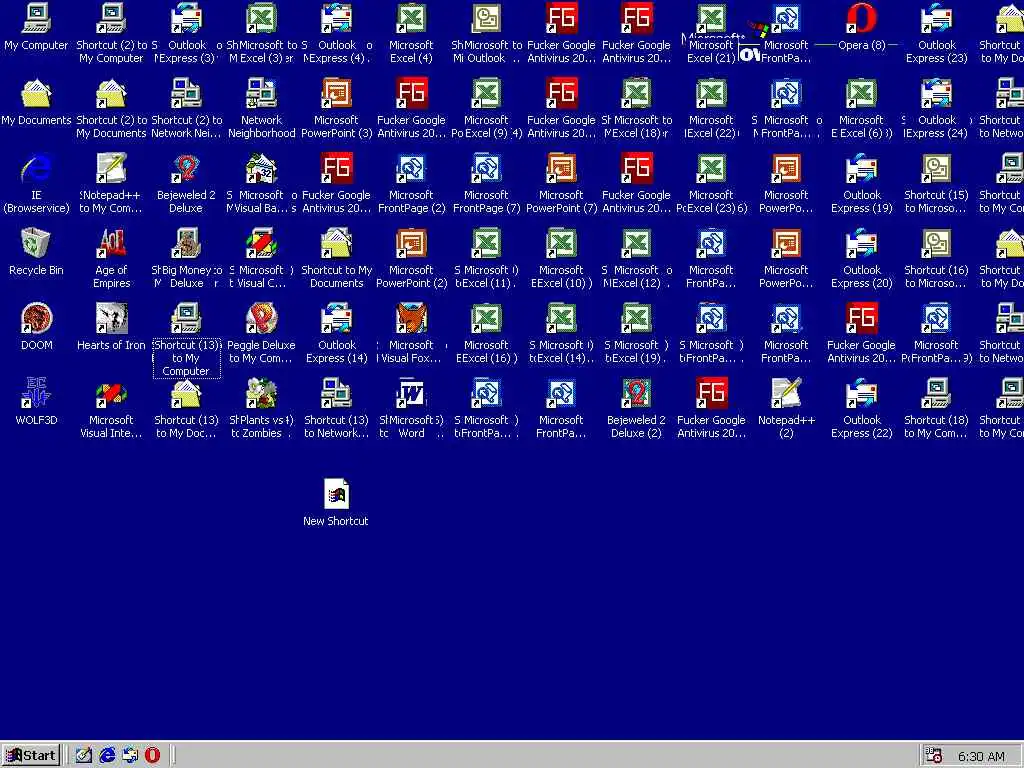
Task: Launch Internet Explorer from Quick Launch
Action: pyautogui.click(x=107, y=756)
